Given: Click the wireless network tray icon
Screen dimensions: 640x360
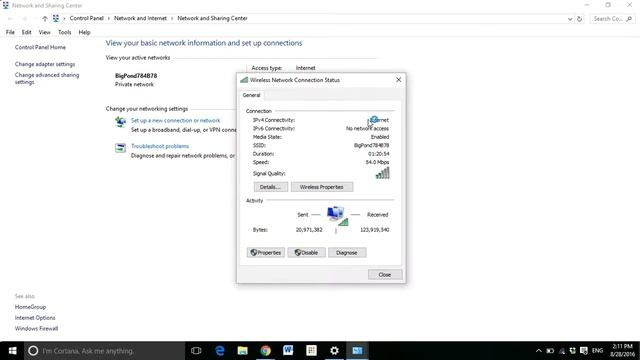Looking at the screenshot, I should 562,351.
